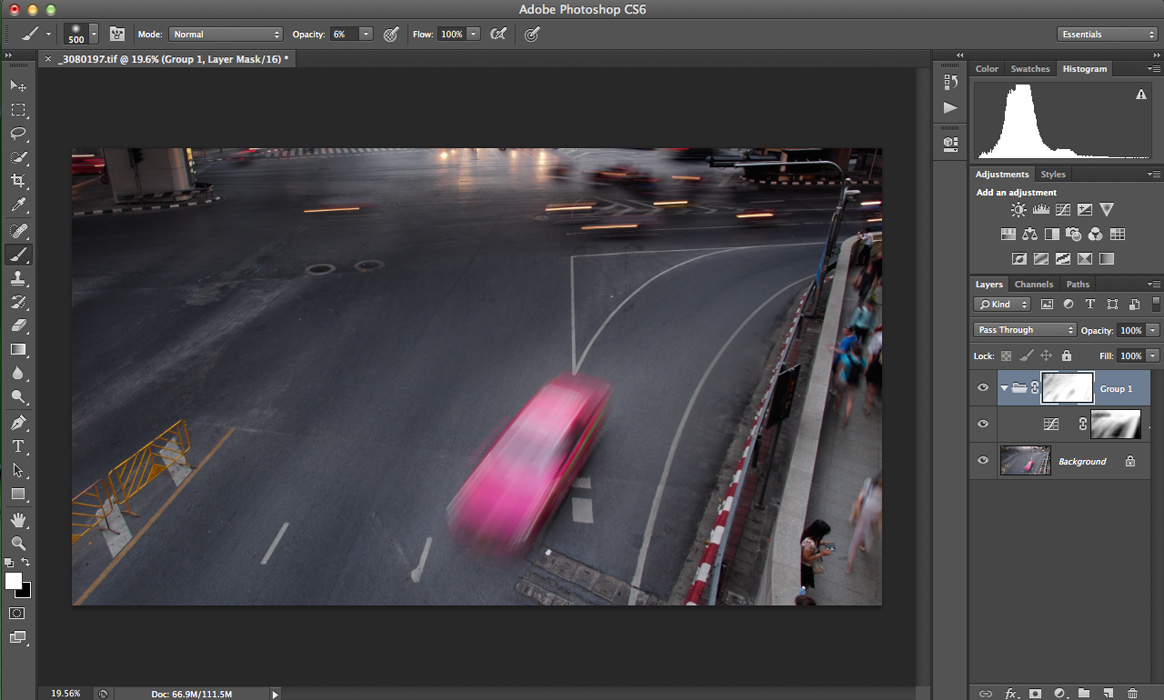
Task: Select the Eraser tool
Action: [18, 326]
